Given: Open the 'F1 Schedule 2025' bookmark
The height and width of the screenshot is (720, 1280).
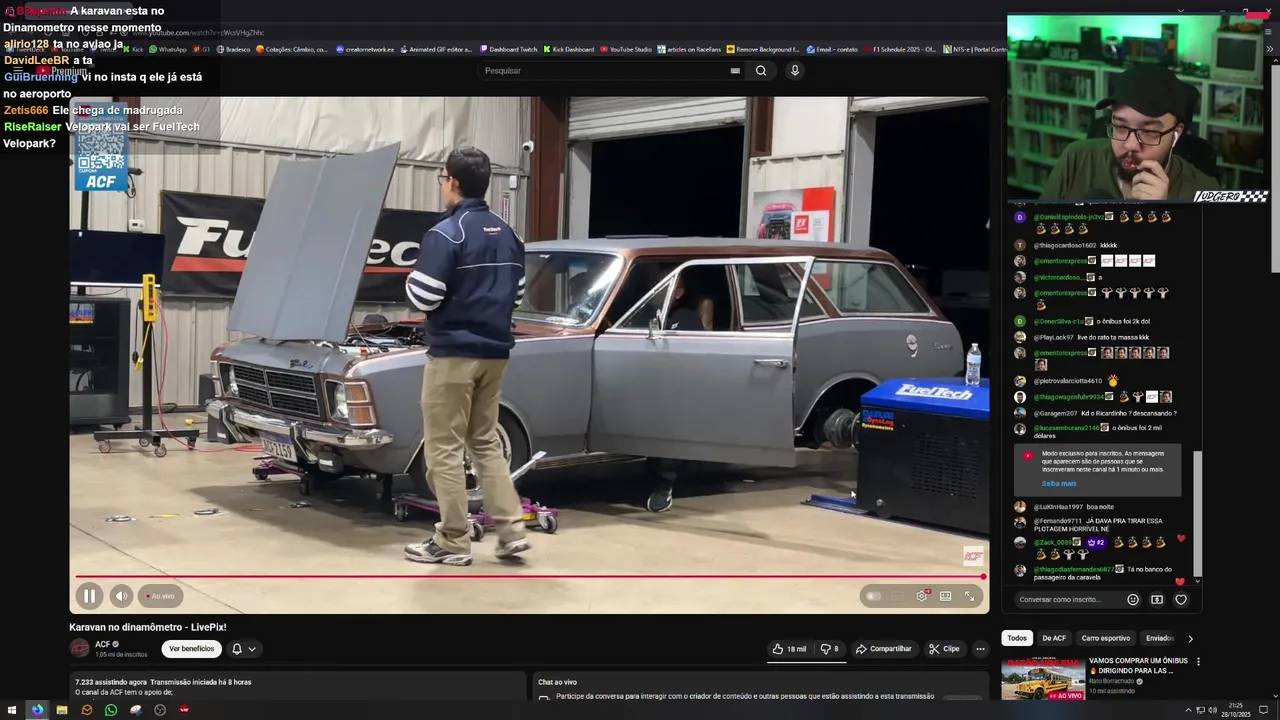Looking at the screenshot, I should 899,49.
